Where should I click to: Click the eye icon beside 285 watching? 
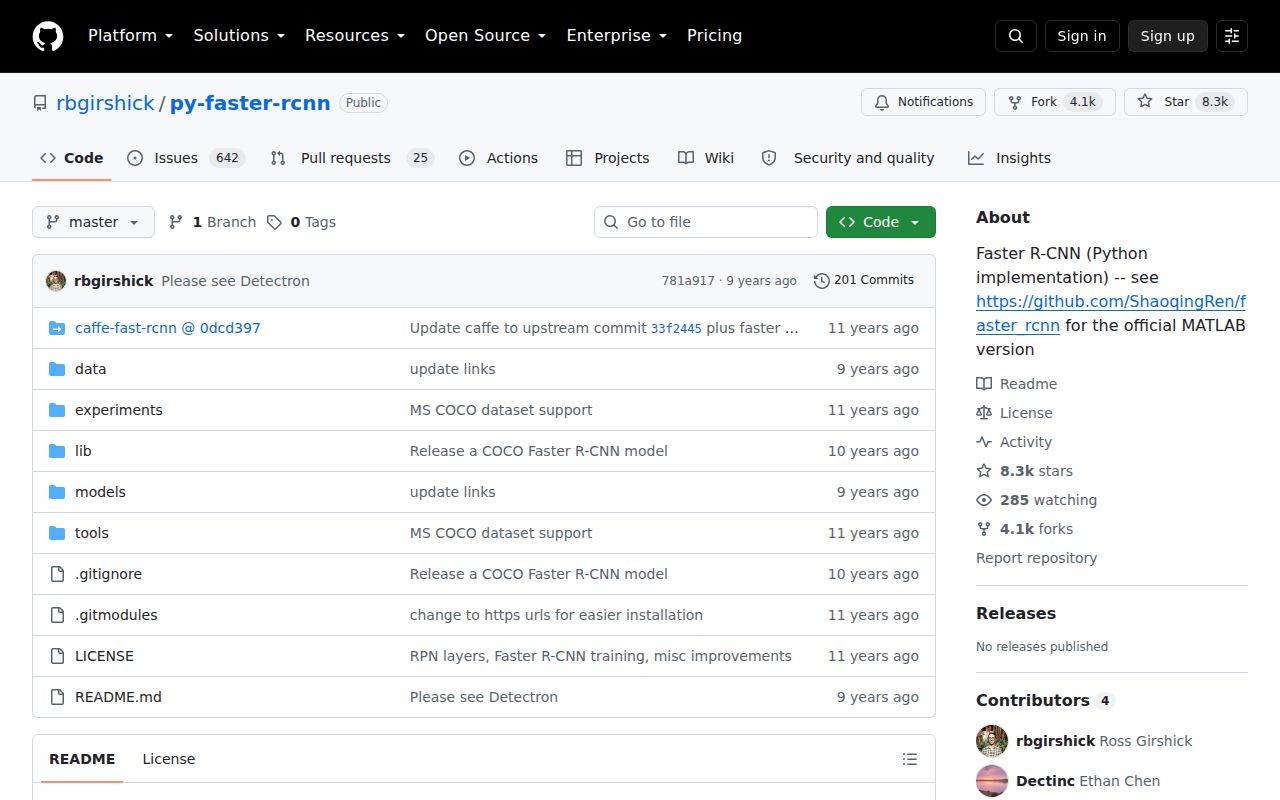coord(984,500)
